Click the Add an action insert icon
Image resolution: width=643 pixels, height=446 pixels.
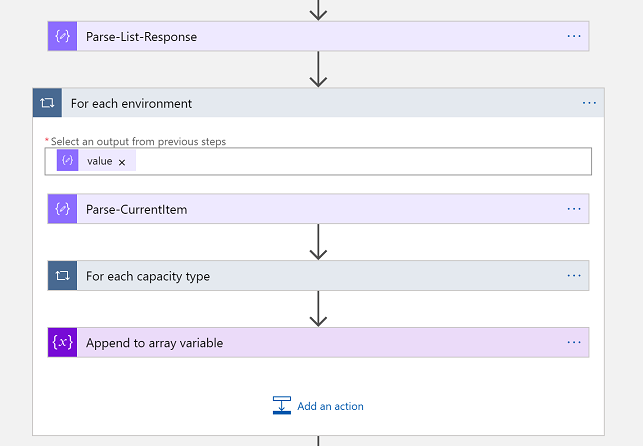click(282, 406)
